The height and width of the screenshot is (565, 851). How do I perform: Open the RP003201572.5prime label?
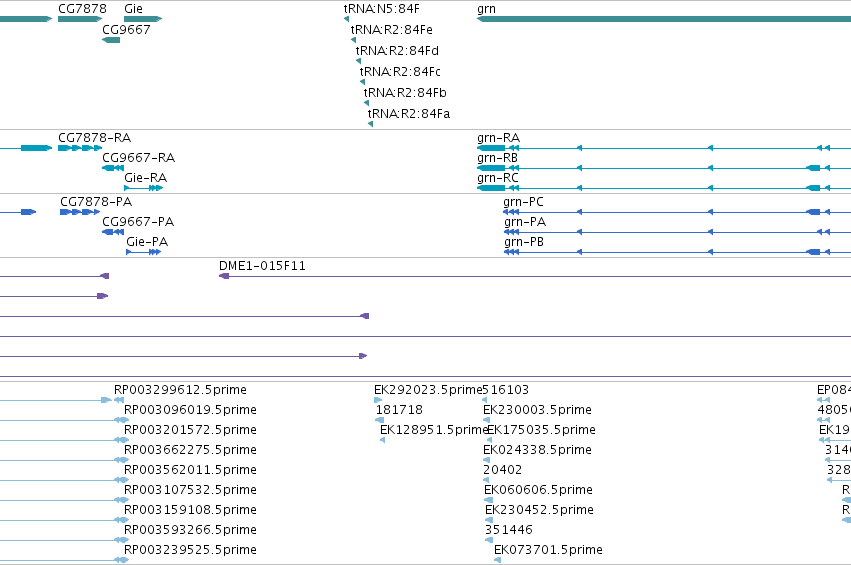coord(190,429)
